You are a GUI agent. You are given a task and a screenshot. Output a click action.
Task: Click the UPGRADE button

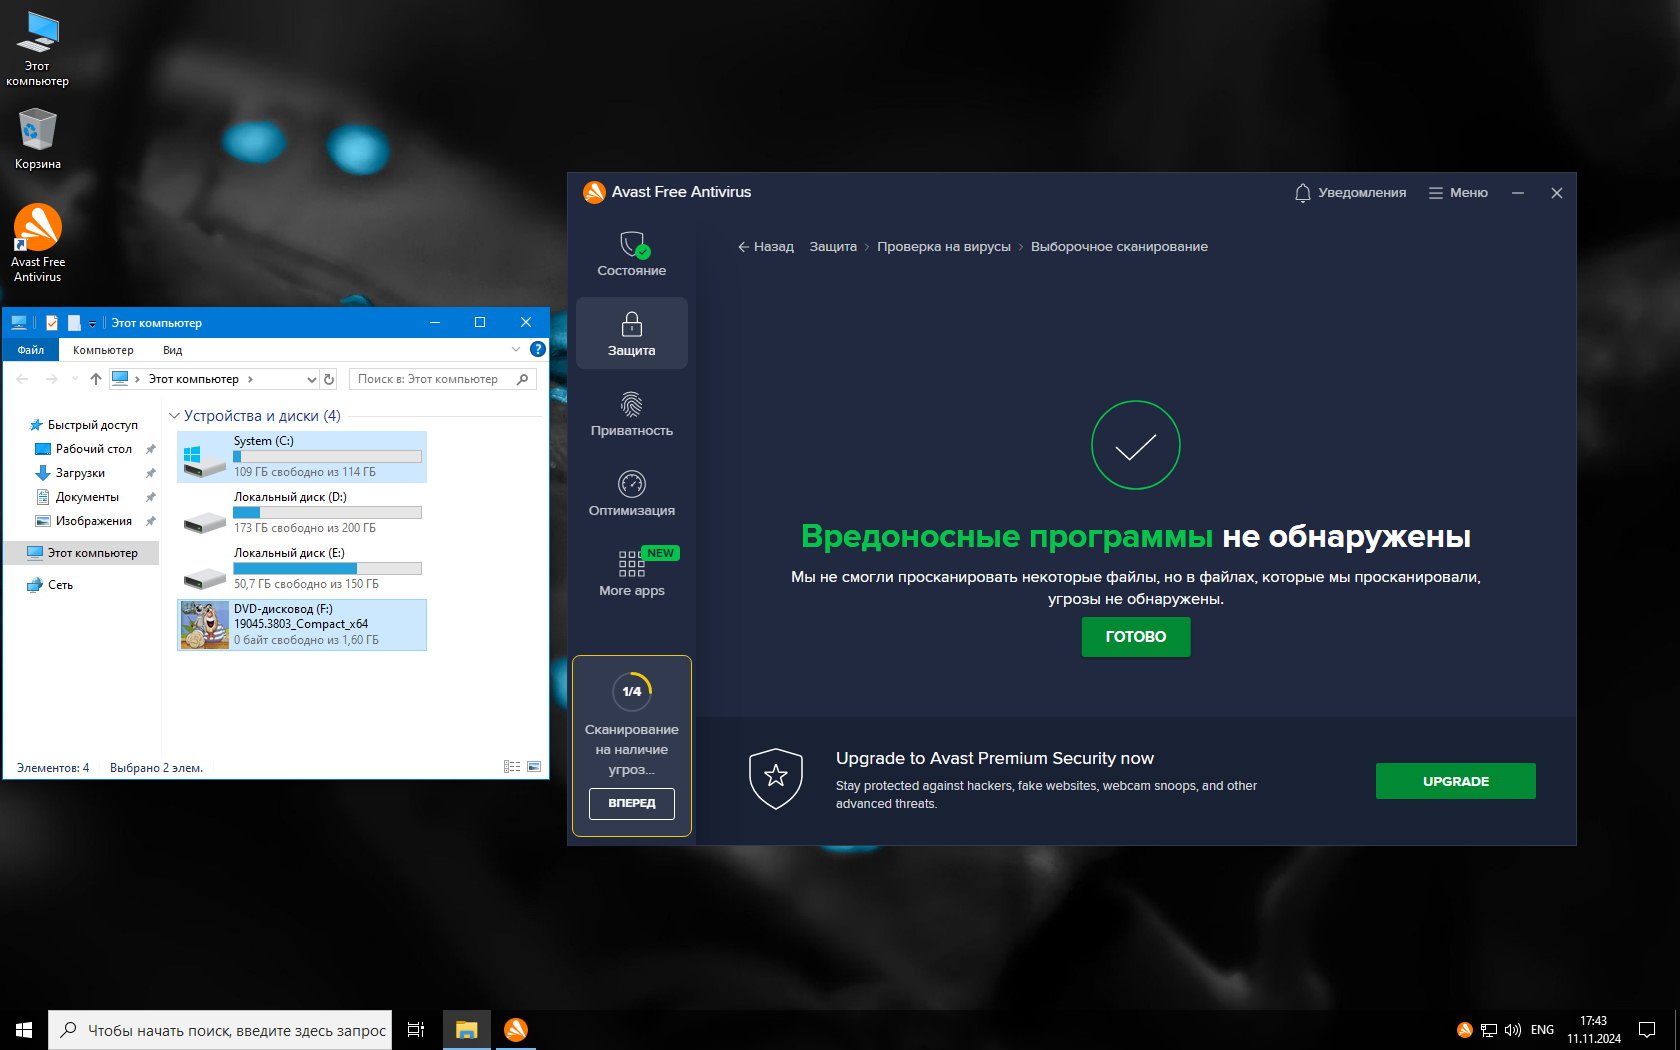click(x=1456, y=781)
